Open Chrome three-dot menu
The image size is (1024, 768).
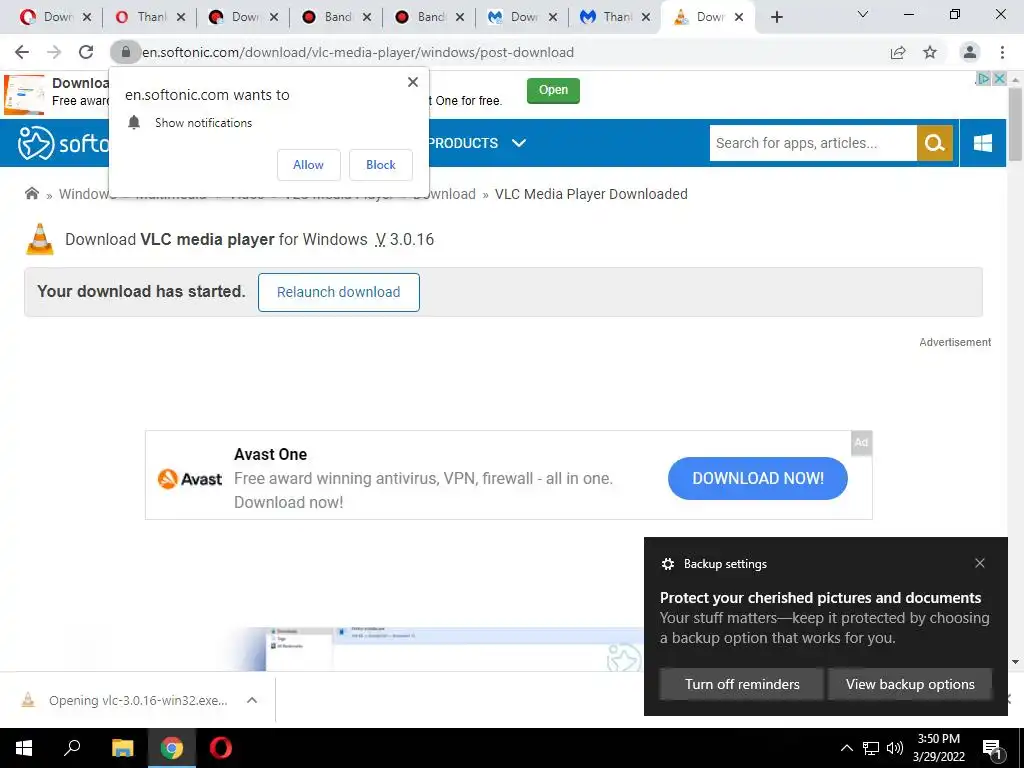1002,52
